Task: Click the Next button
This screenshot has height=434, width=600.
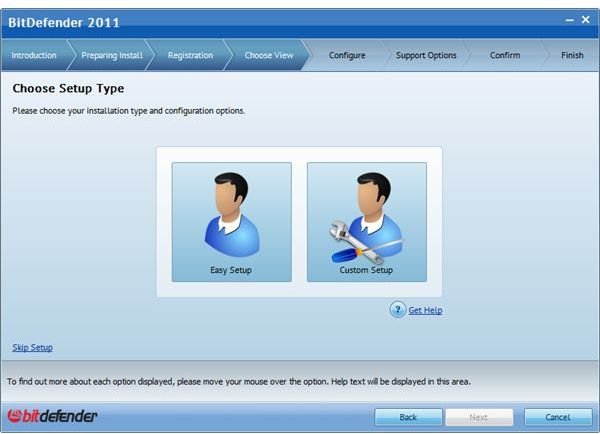Action: 479,417
